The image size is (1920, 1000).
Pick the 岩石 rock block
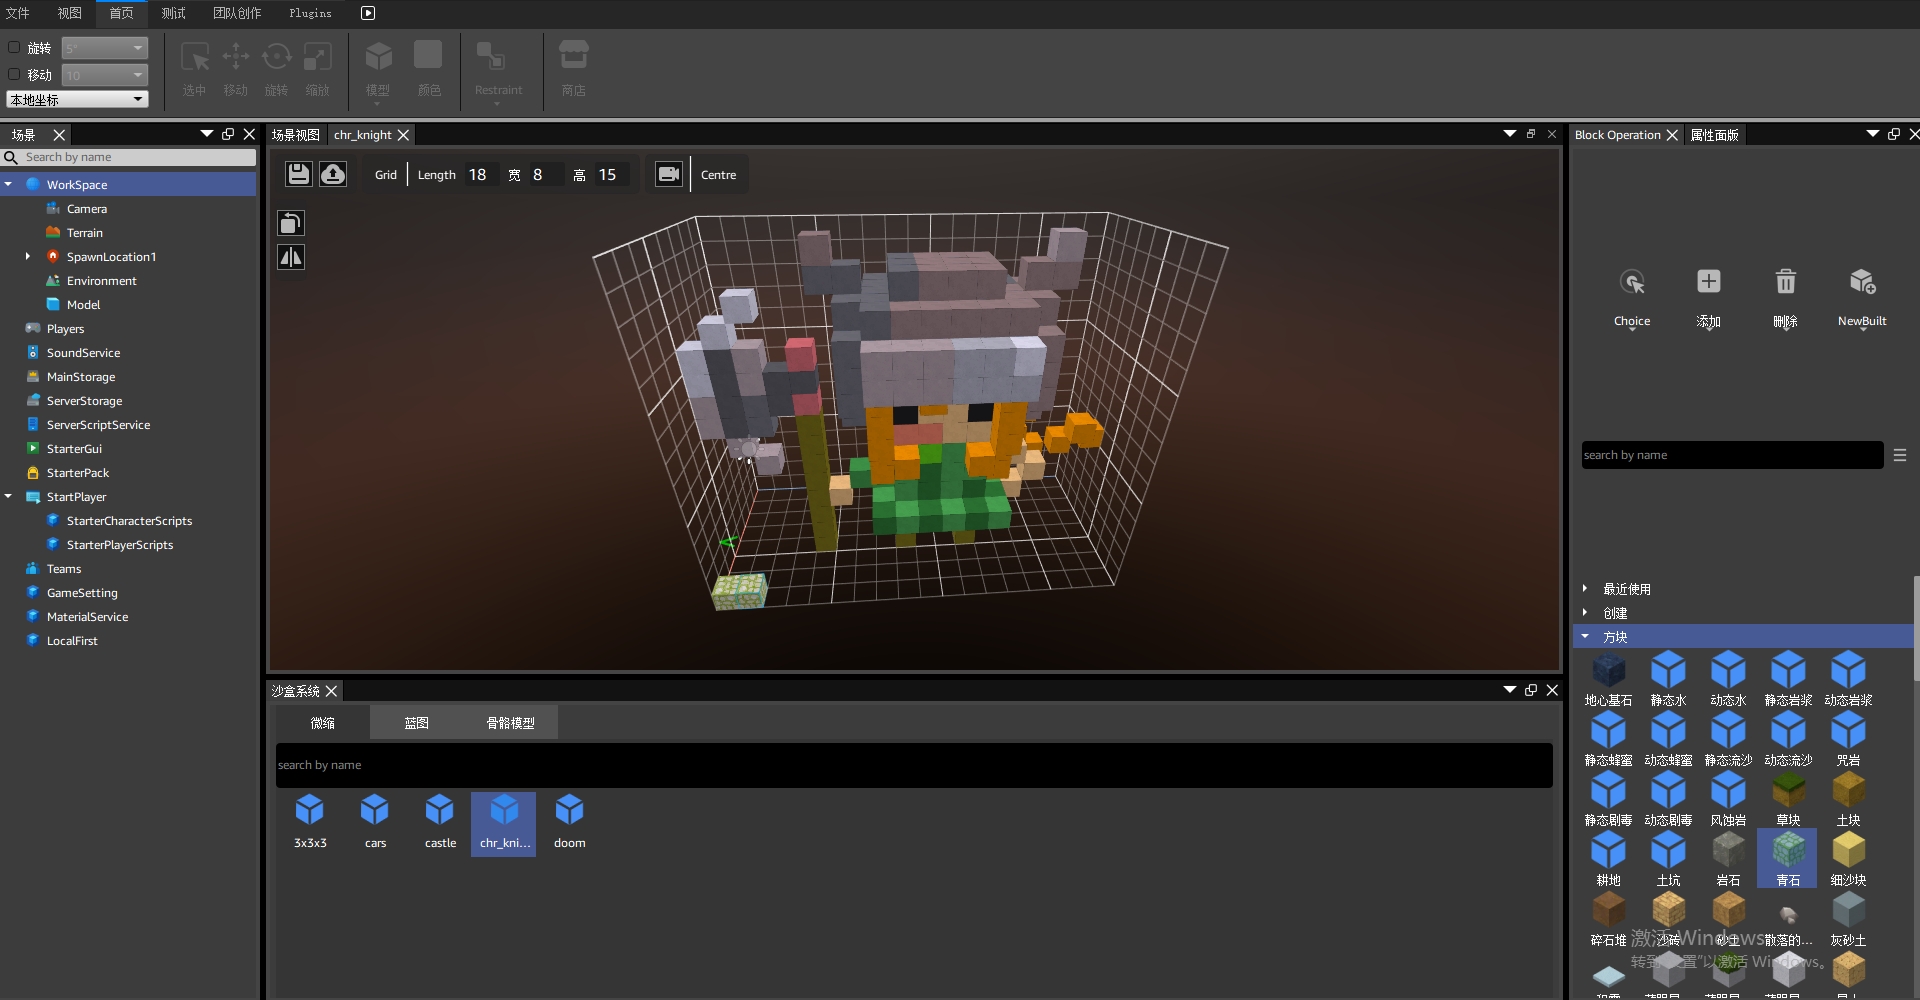coord(1728,859)
